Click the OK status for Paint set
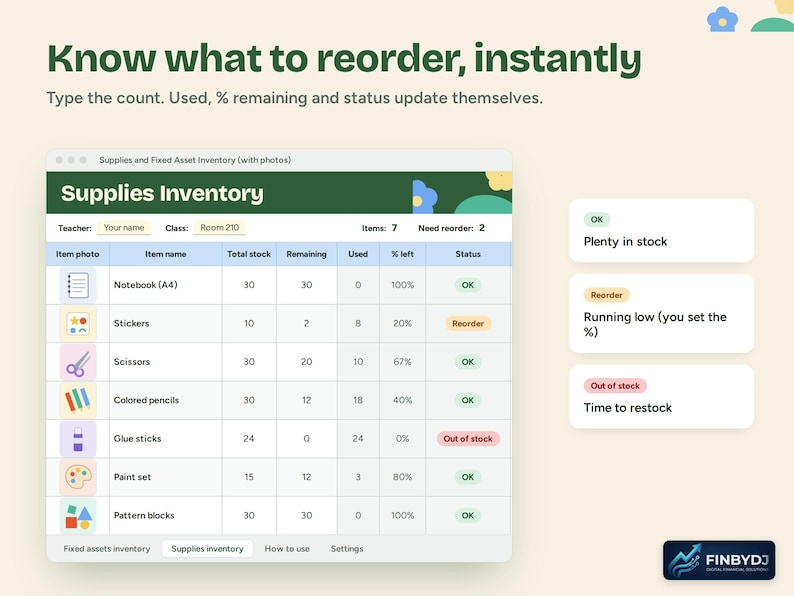 pos(468,477)
